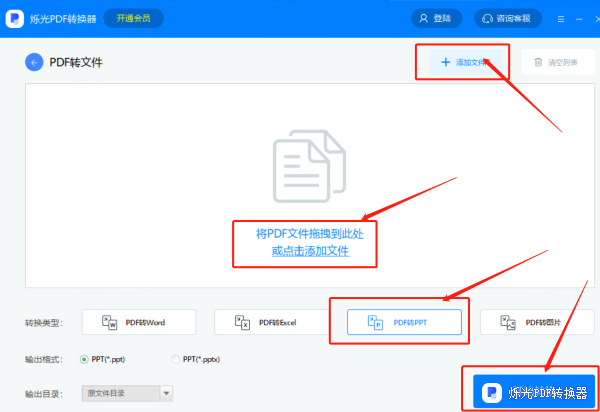The height and width of the screenshot is (412, 600).
Task: Minimize the converter window
Action: click(579, 19)
